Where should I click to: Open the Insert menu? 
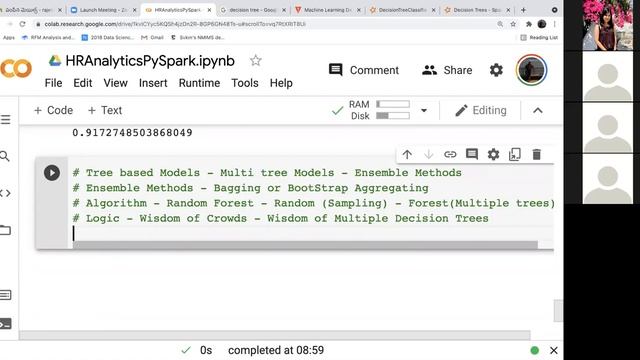(153, 83)
